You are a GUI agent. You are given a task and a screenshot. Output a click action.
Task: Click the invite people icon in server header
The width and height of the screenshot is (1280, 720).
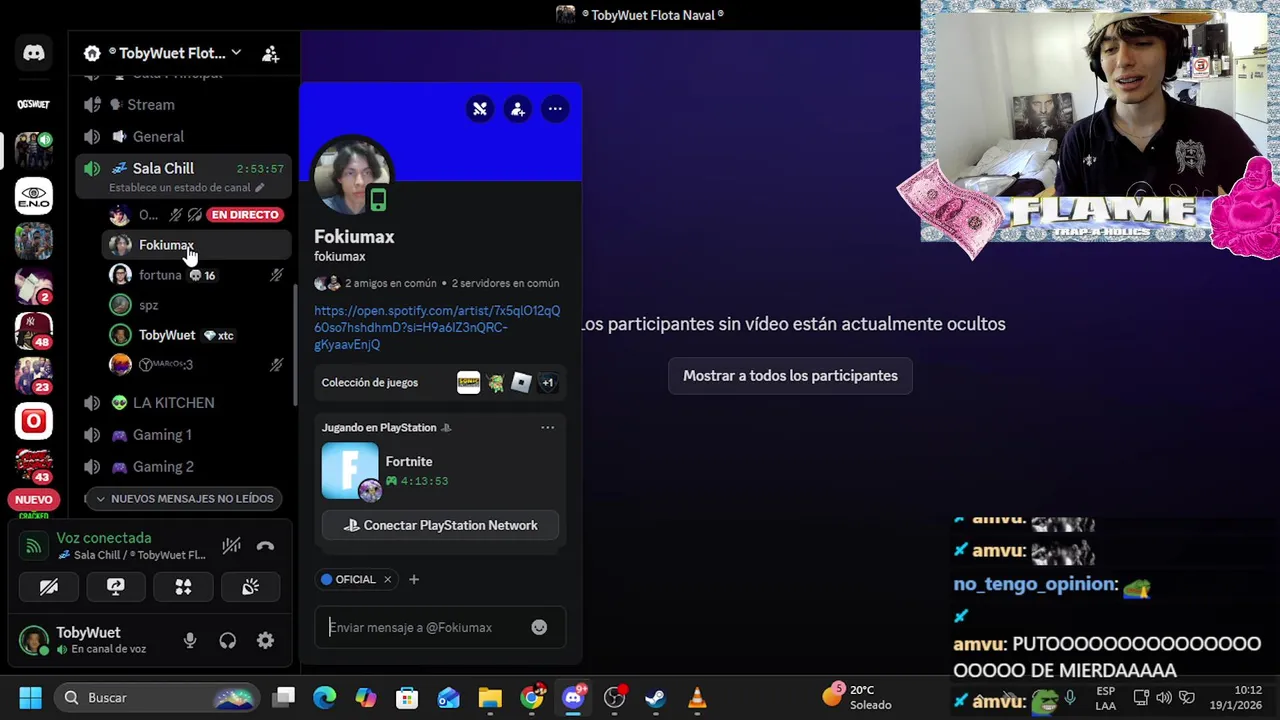coord(270,54)
